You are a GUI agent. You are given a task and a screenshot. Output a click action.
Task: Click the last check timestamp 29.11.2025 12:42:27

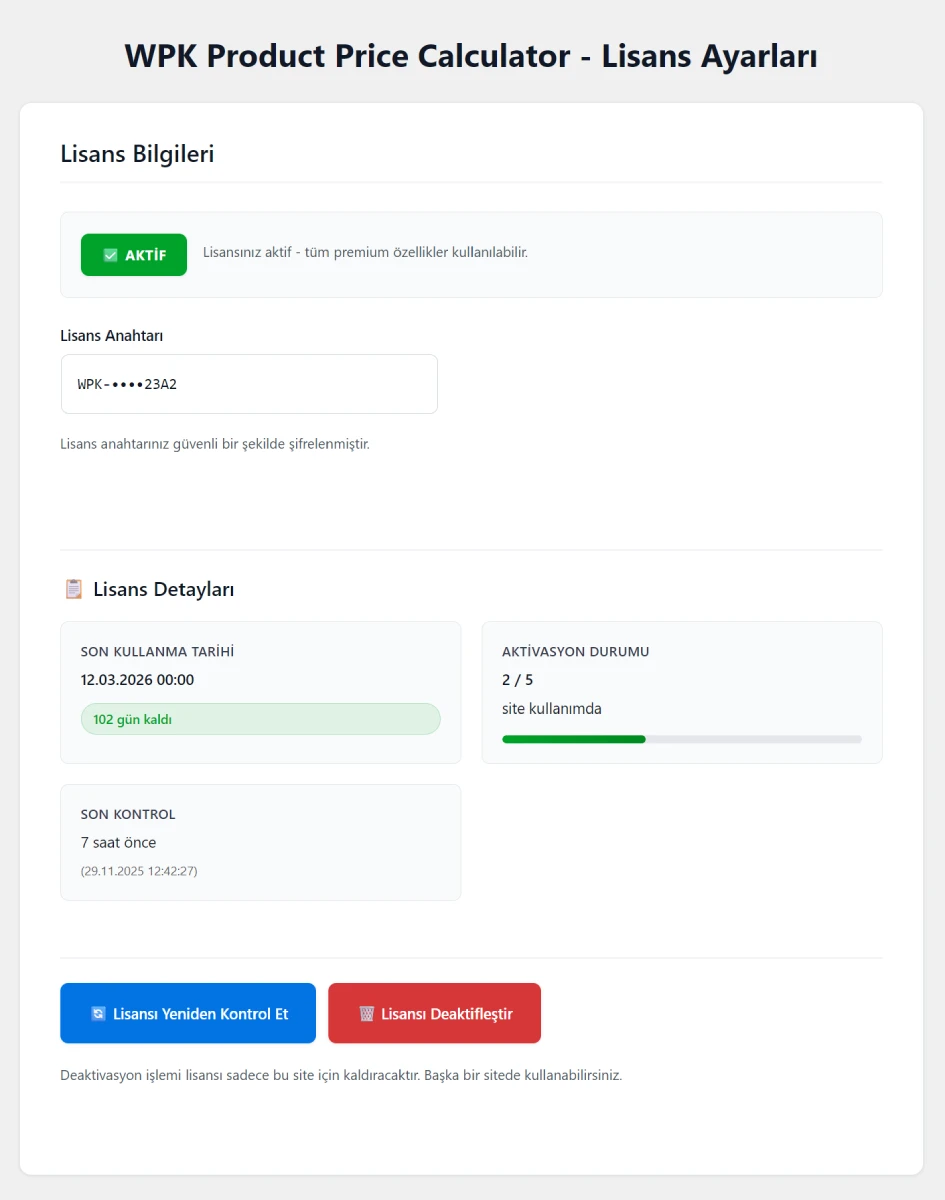click(139, 871)
